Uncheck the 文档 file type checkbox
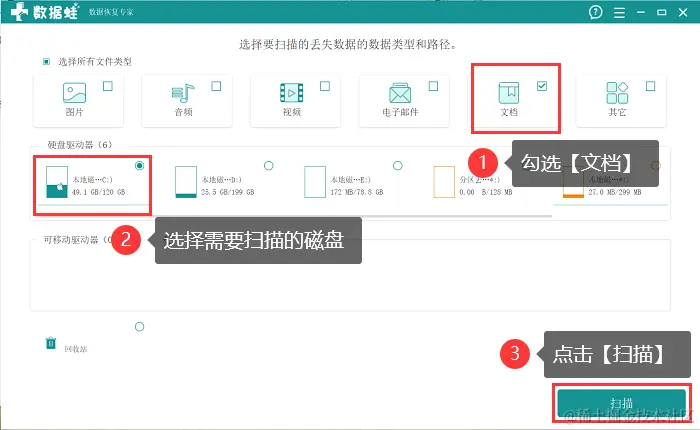This screenshot has height=430, width=700. 542,86
